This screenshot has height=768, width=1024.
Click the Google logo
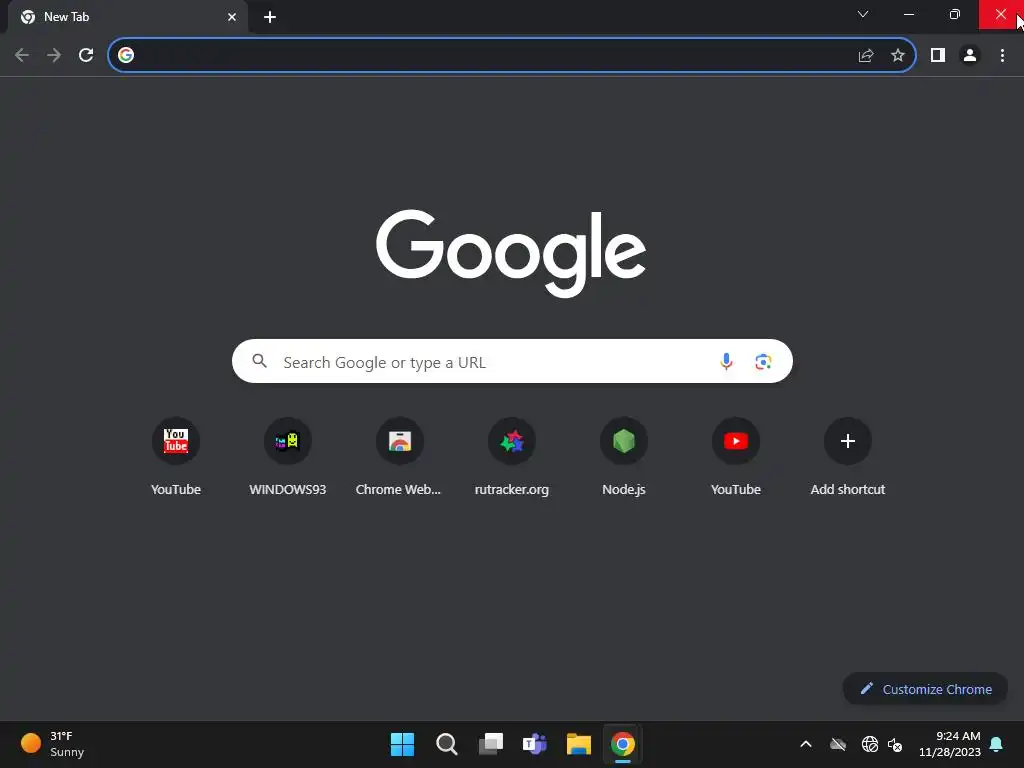point(511,253)
